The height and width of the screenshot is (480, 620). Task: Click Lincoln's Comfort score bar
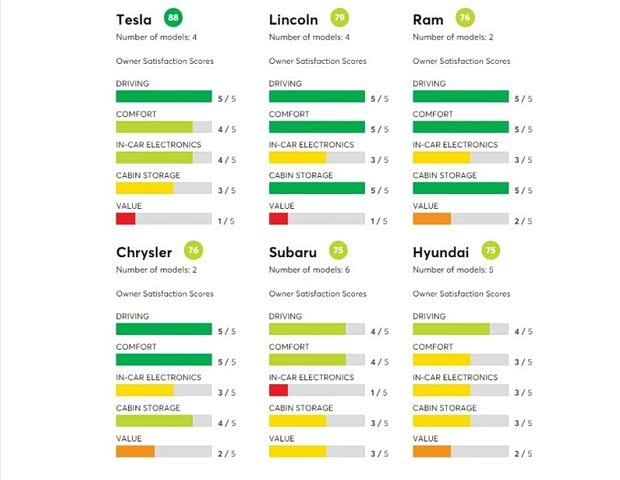click(317, 128)
